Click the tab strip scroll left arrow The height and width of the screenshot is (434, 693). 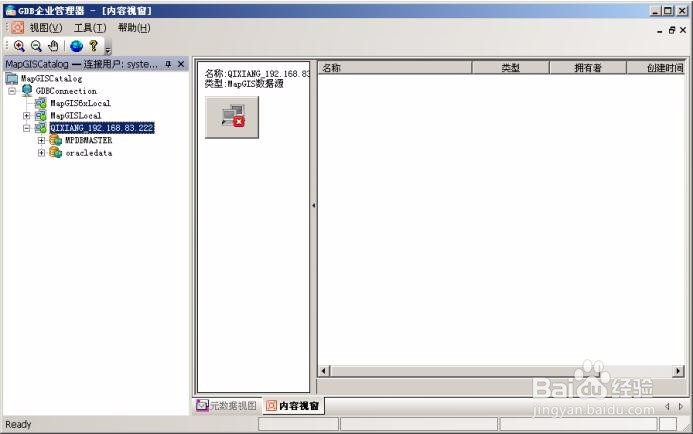[x=667, y=406]
